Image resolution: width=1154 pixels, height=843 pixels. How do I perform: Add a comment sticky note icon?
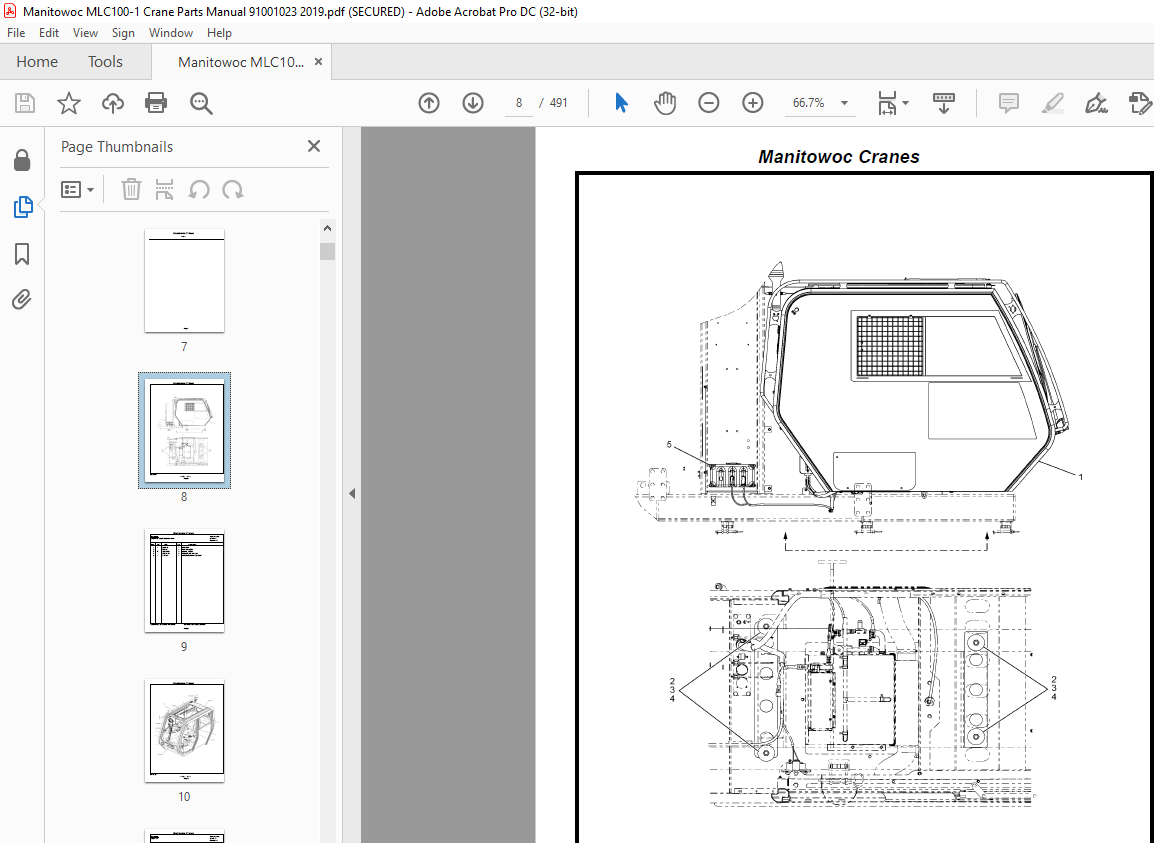click(x=1008, y=103)
